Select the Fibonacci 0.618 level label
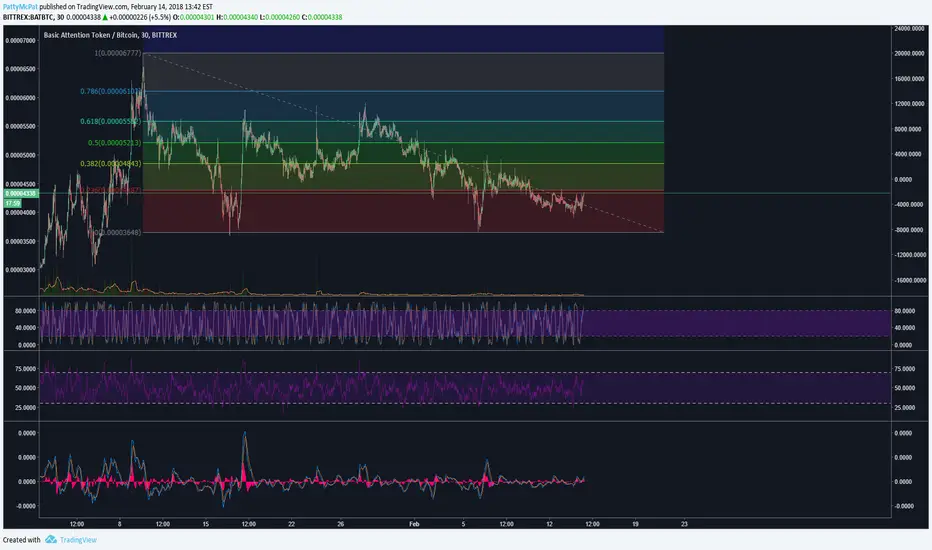932x550 pixels. 111,121
